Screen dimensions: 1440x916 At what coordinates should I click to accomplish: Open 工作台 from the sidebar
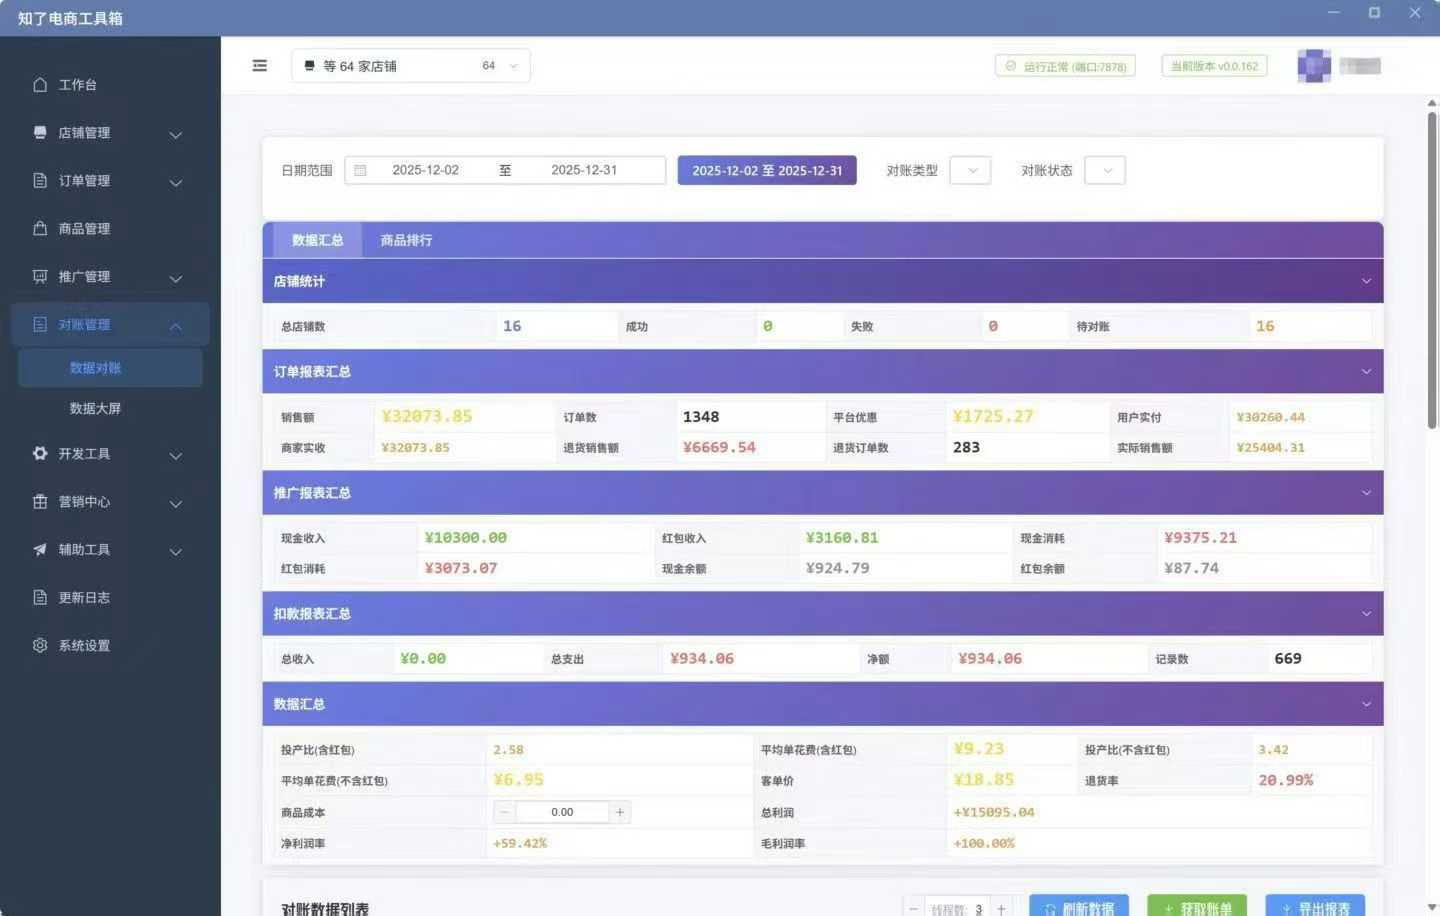(77, 85)
